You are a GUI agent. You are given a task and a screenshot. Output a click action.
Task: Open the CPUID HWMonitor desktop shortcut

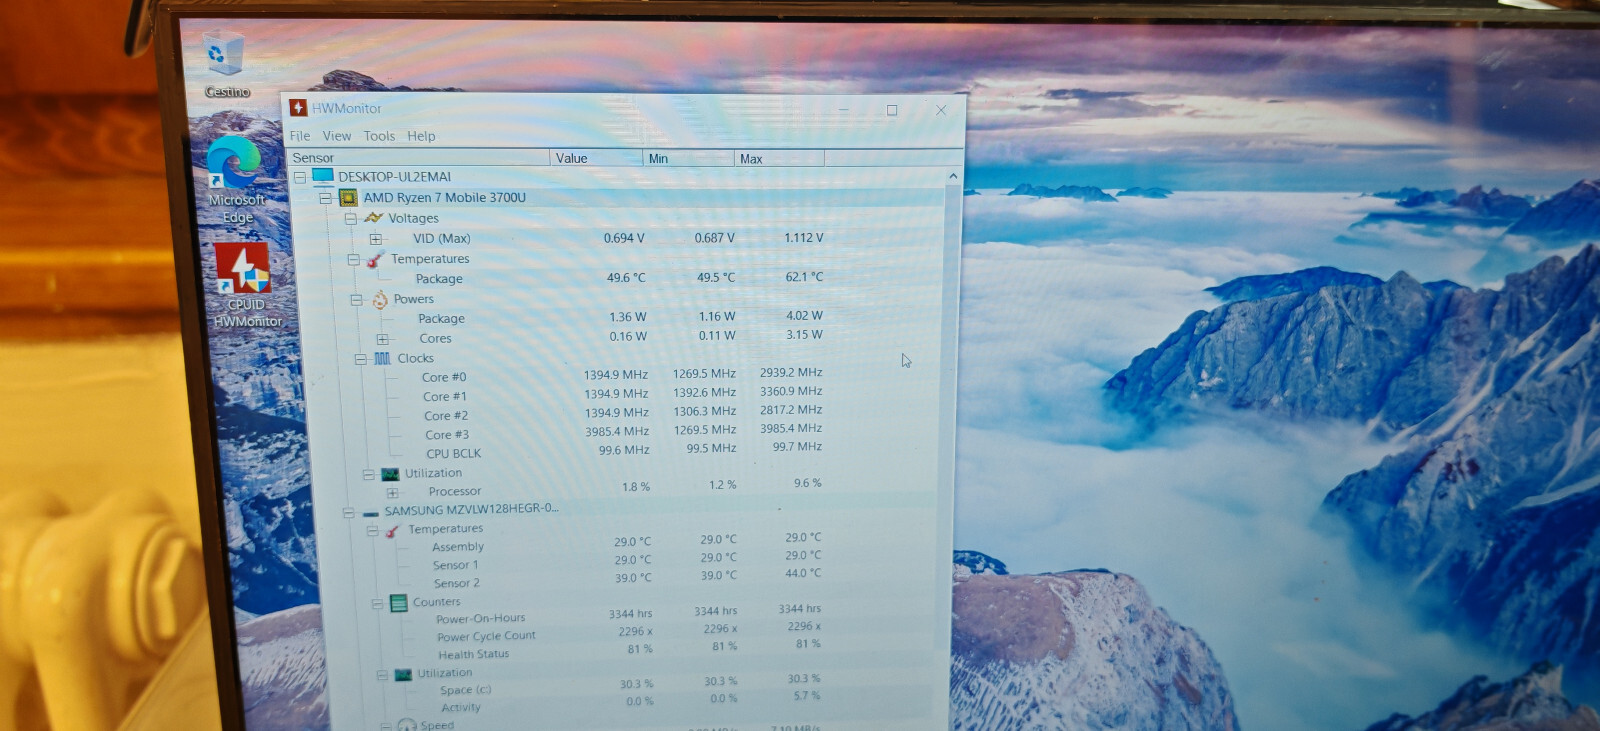click(246, 285)
